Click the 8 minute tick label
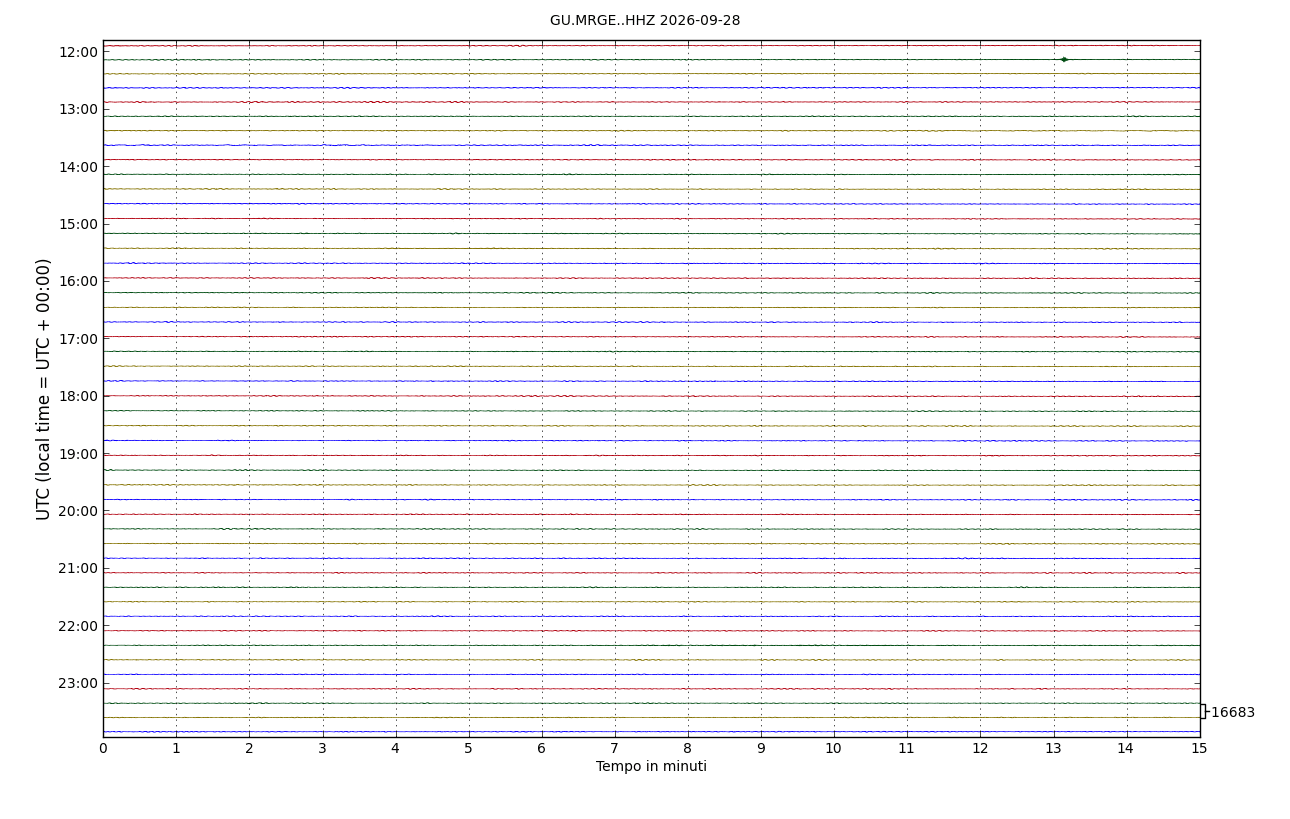The height and width of the screenshot is (819, 1290). tap(688, 748)
